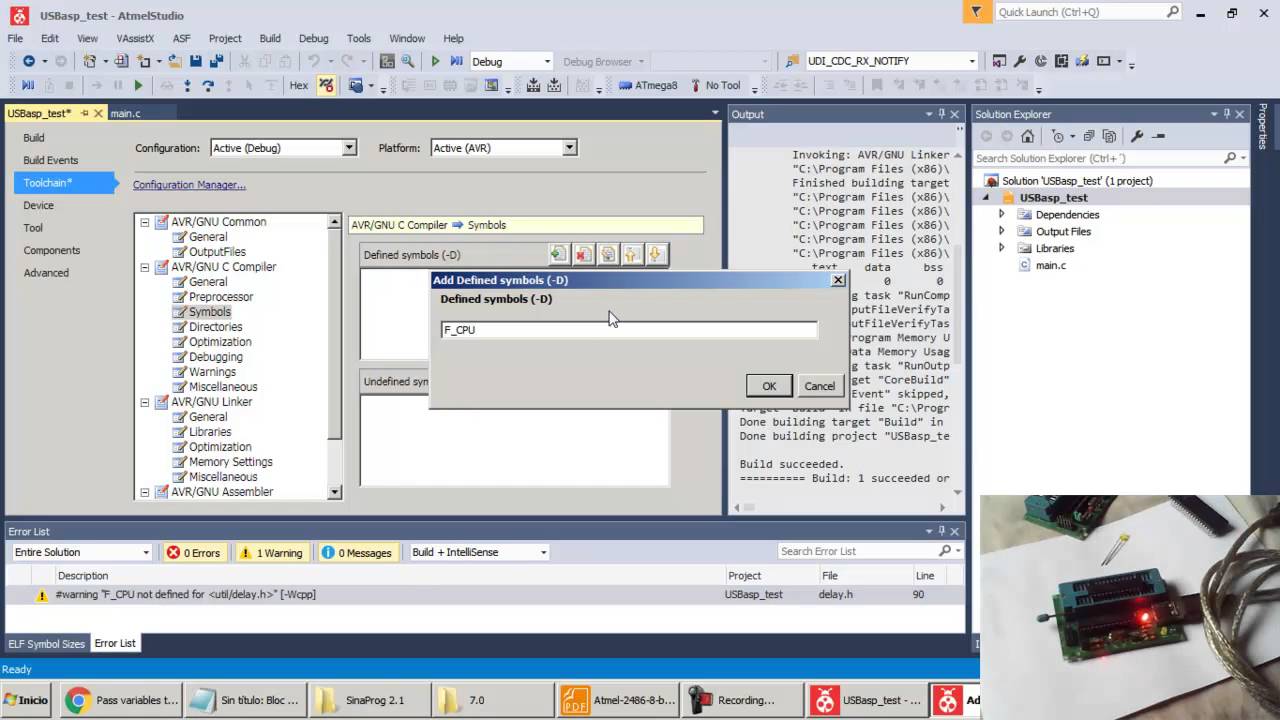Pin the Output panel
Screen dimensions: 1280x720
[941, 114]
